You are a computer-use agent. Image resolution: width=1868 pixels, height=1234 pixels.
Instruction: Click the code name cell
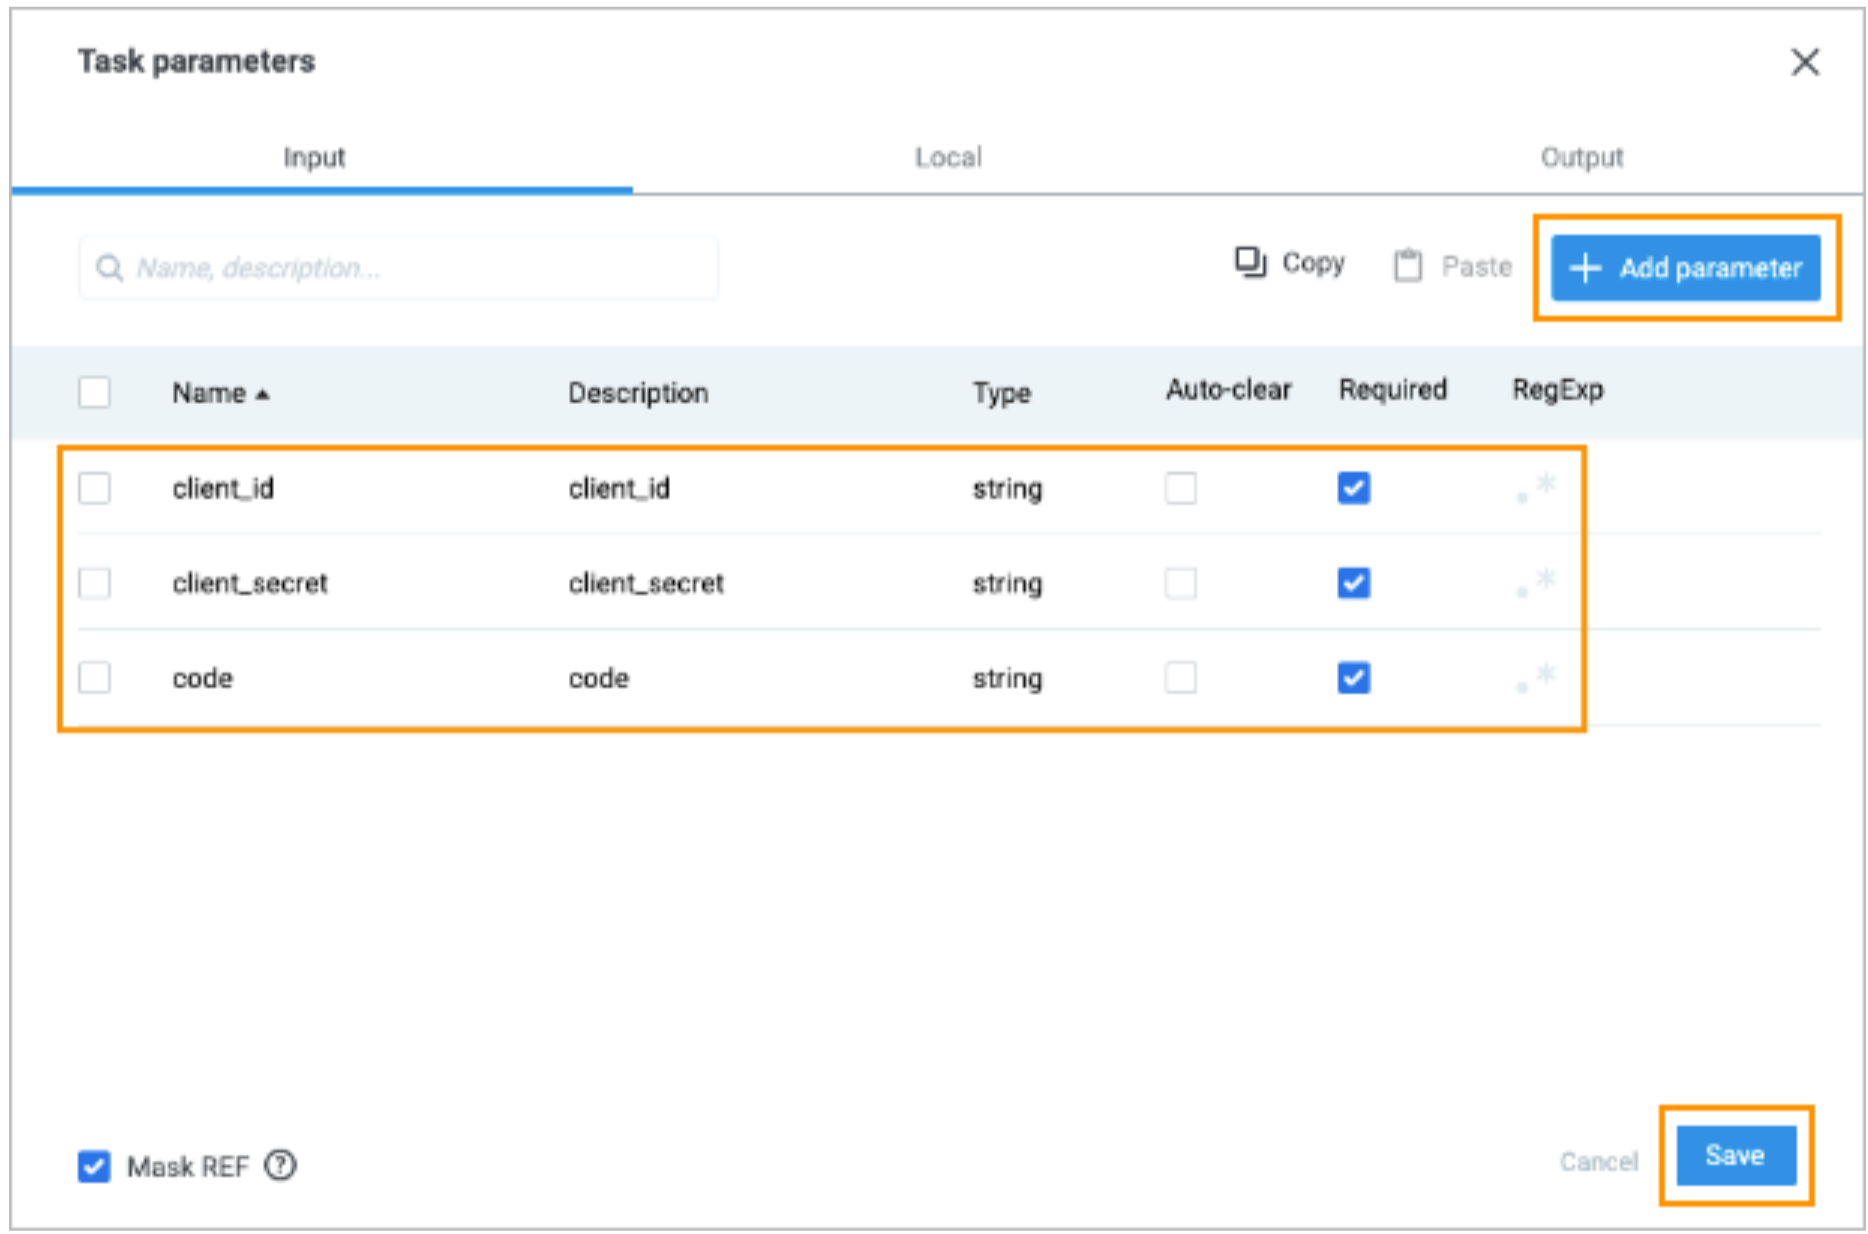click(x=202, y=678)
